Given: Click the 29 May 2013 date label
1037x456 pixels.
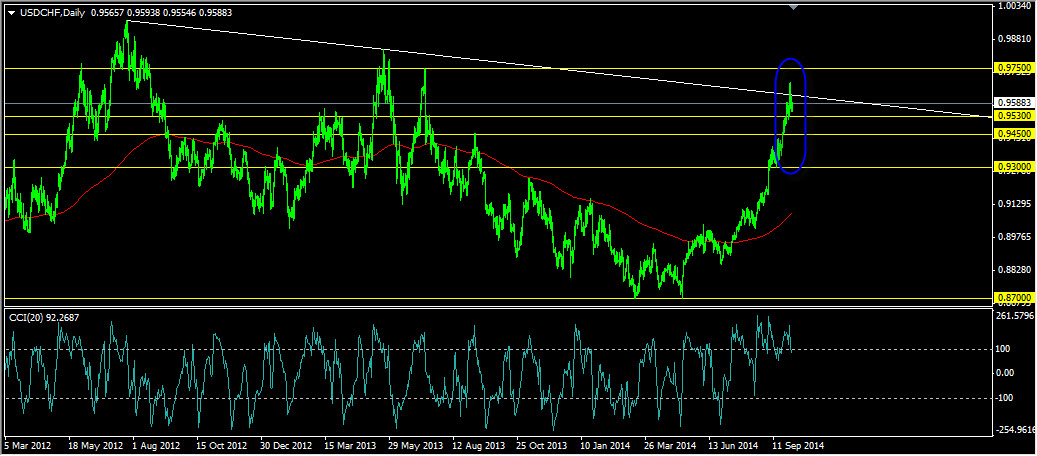Looking at the screenshot, I should (415, 445).
